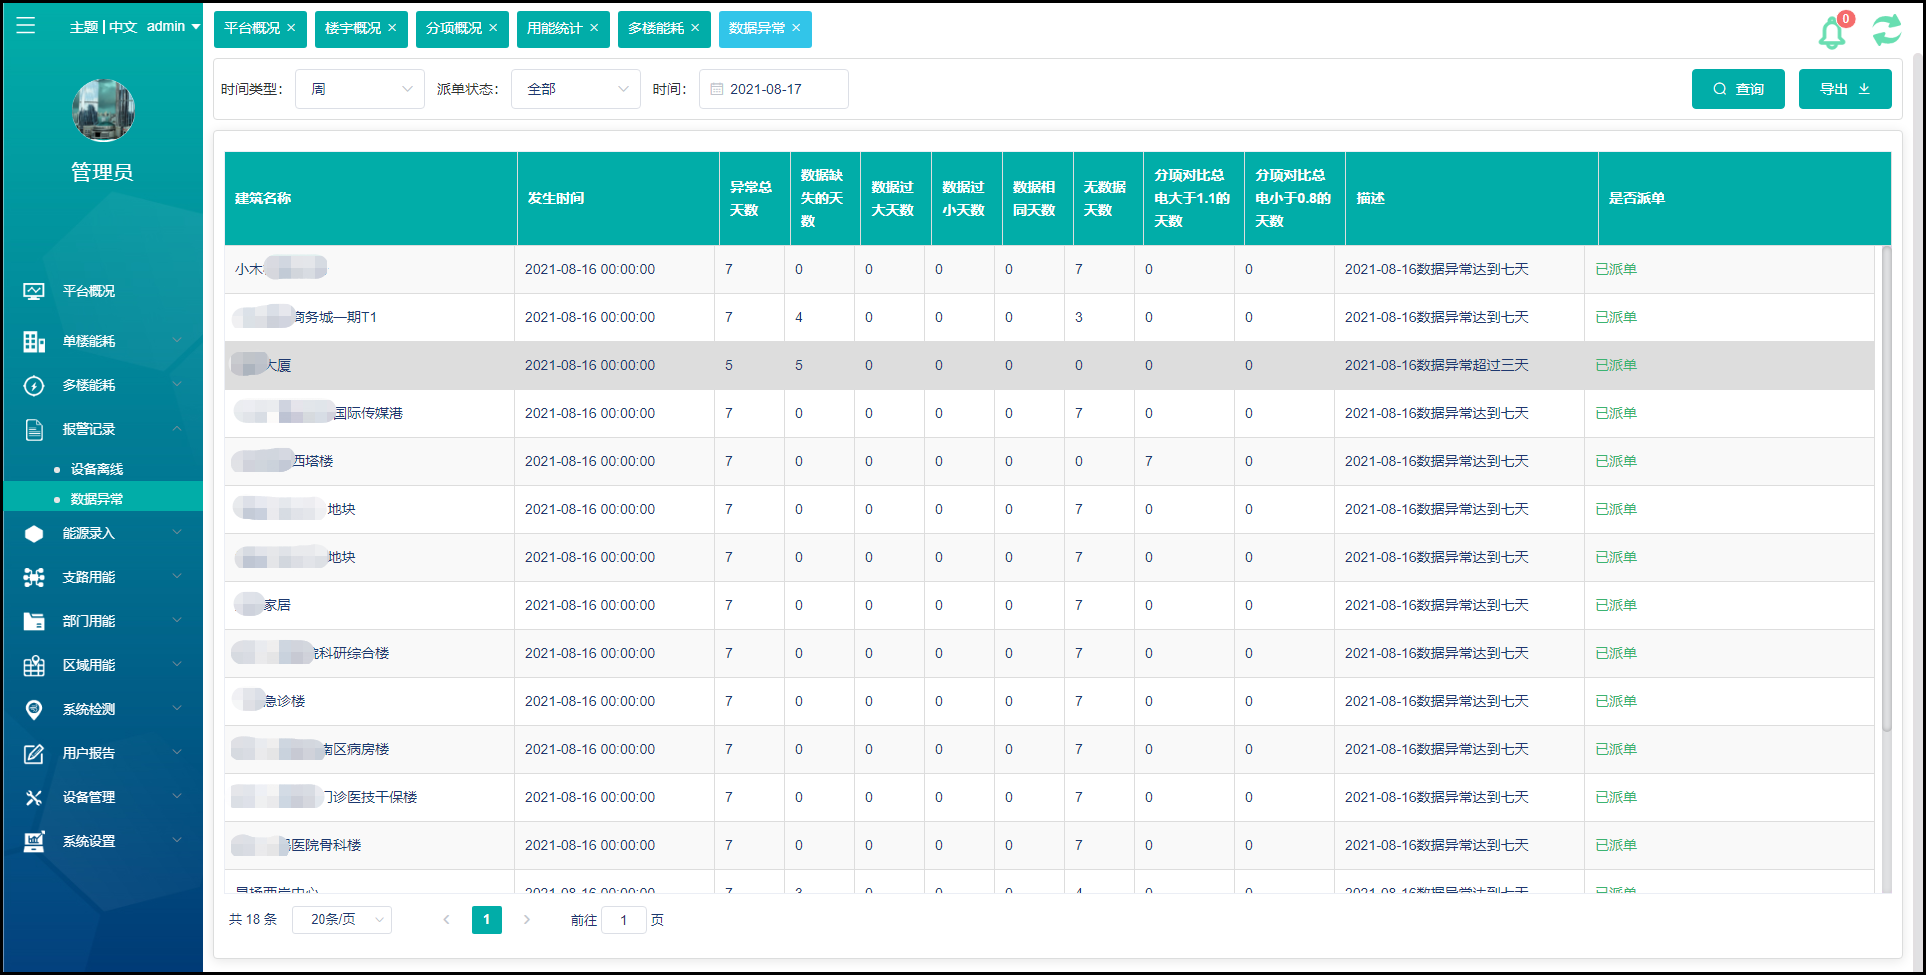Click the 平台概况 sidebar monitor icon
The image size is (1927, 979).
coord(34,291)
